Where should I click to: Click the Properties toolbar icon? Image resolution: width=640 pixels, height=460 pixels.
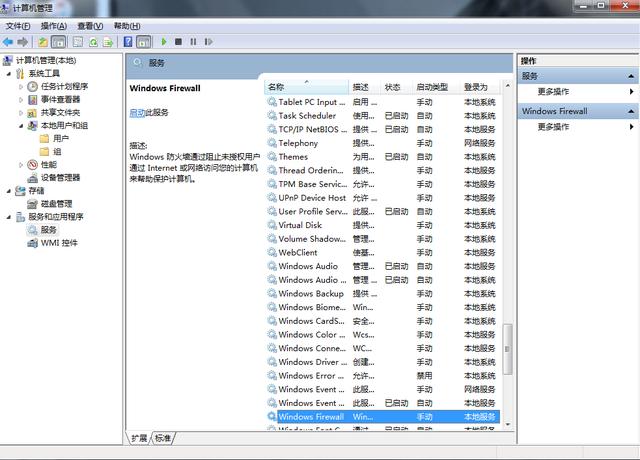78,42
